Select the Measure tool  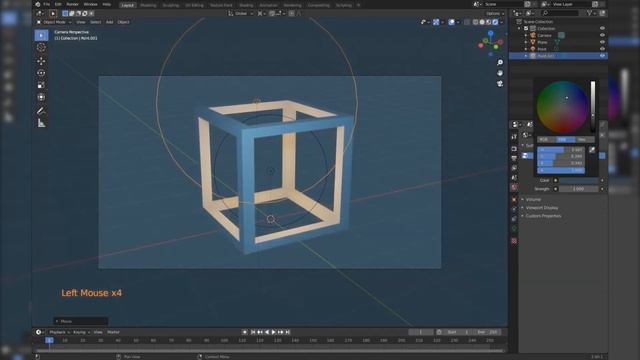click(x=41, y=123)
